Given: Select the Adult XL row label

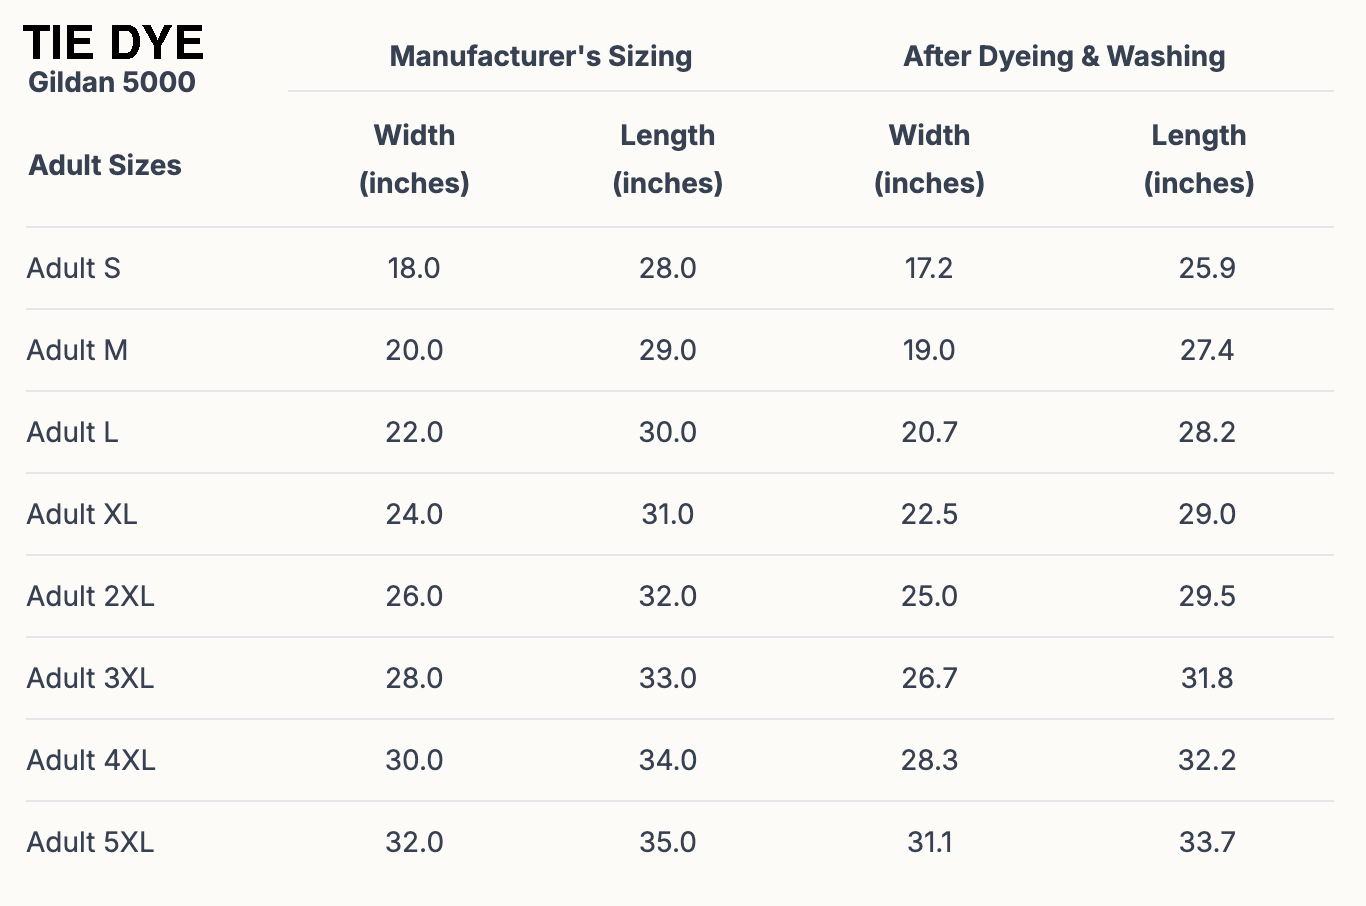Looking at the screenshot, I should click(x=82, y=514).
